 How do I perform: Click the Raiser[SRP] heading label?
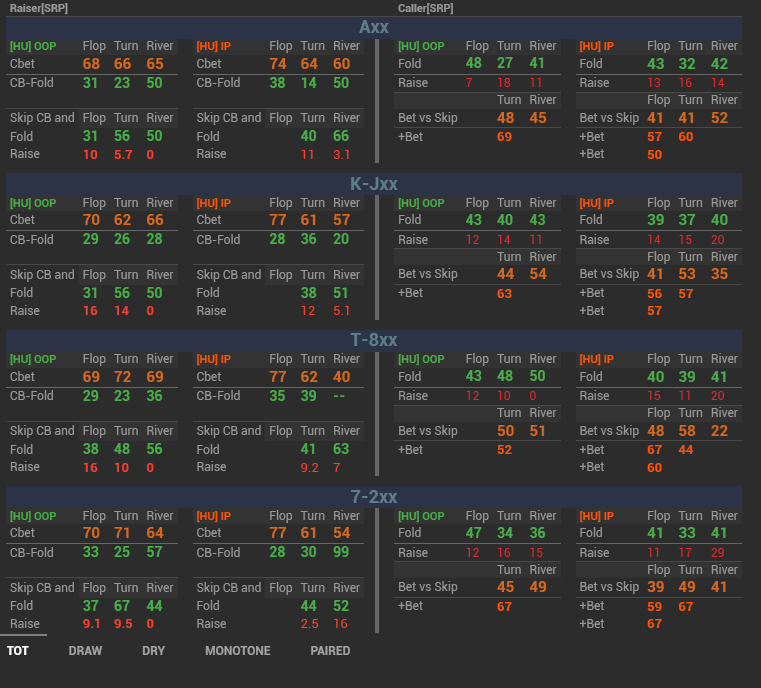point(38,8)
